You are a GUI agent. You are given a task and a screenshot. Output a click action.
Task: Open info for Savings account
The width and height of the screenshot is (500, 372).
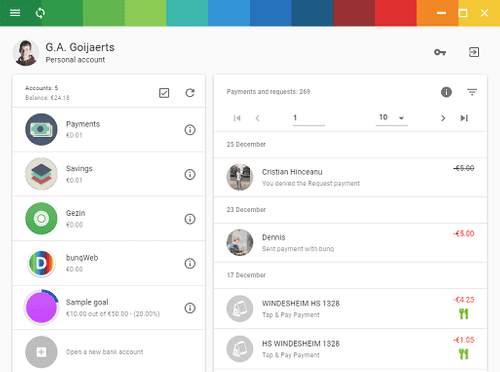click(190, 174)
